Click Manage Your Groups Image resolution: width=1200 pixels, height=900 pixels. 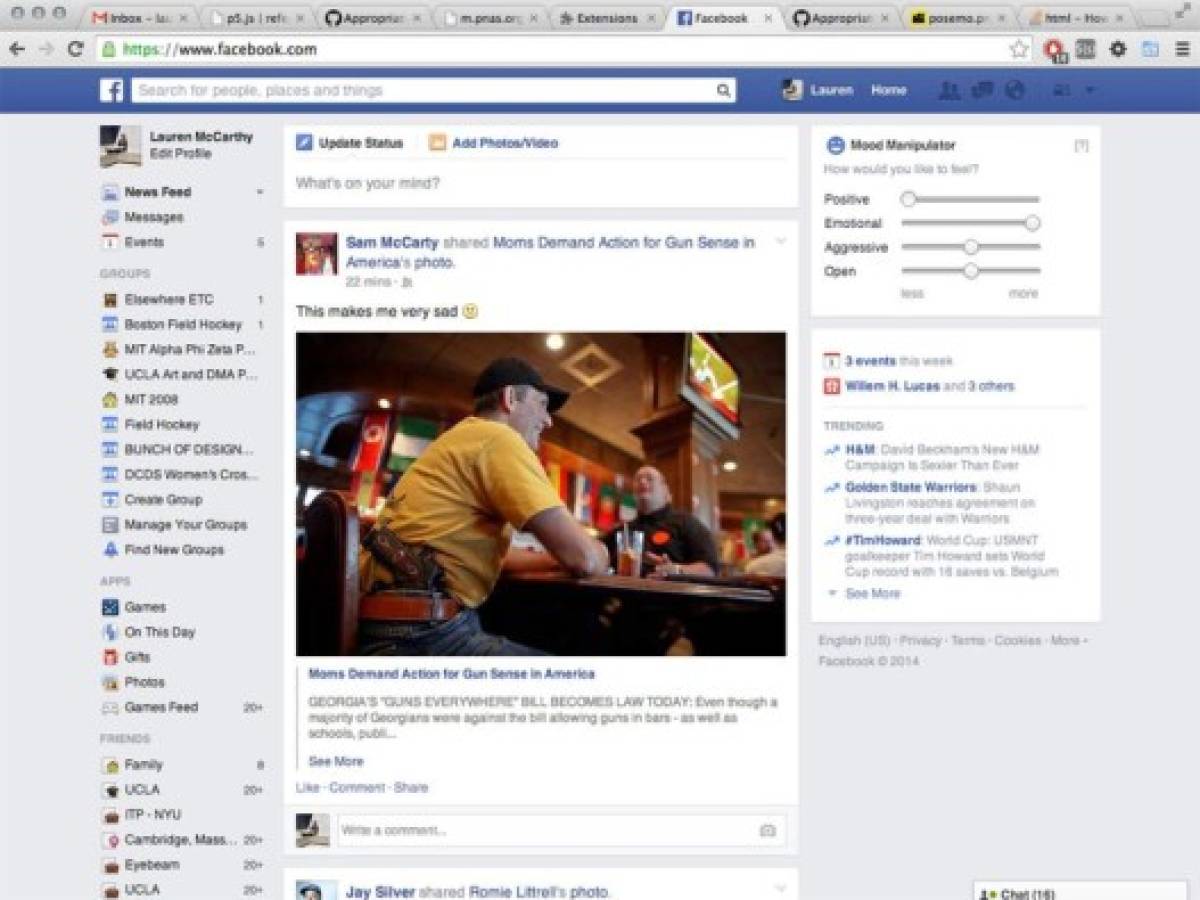click(x=185, y=524)
